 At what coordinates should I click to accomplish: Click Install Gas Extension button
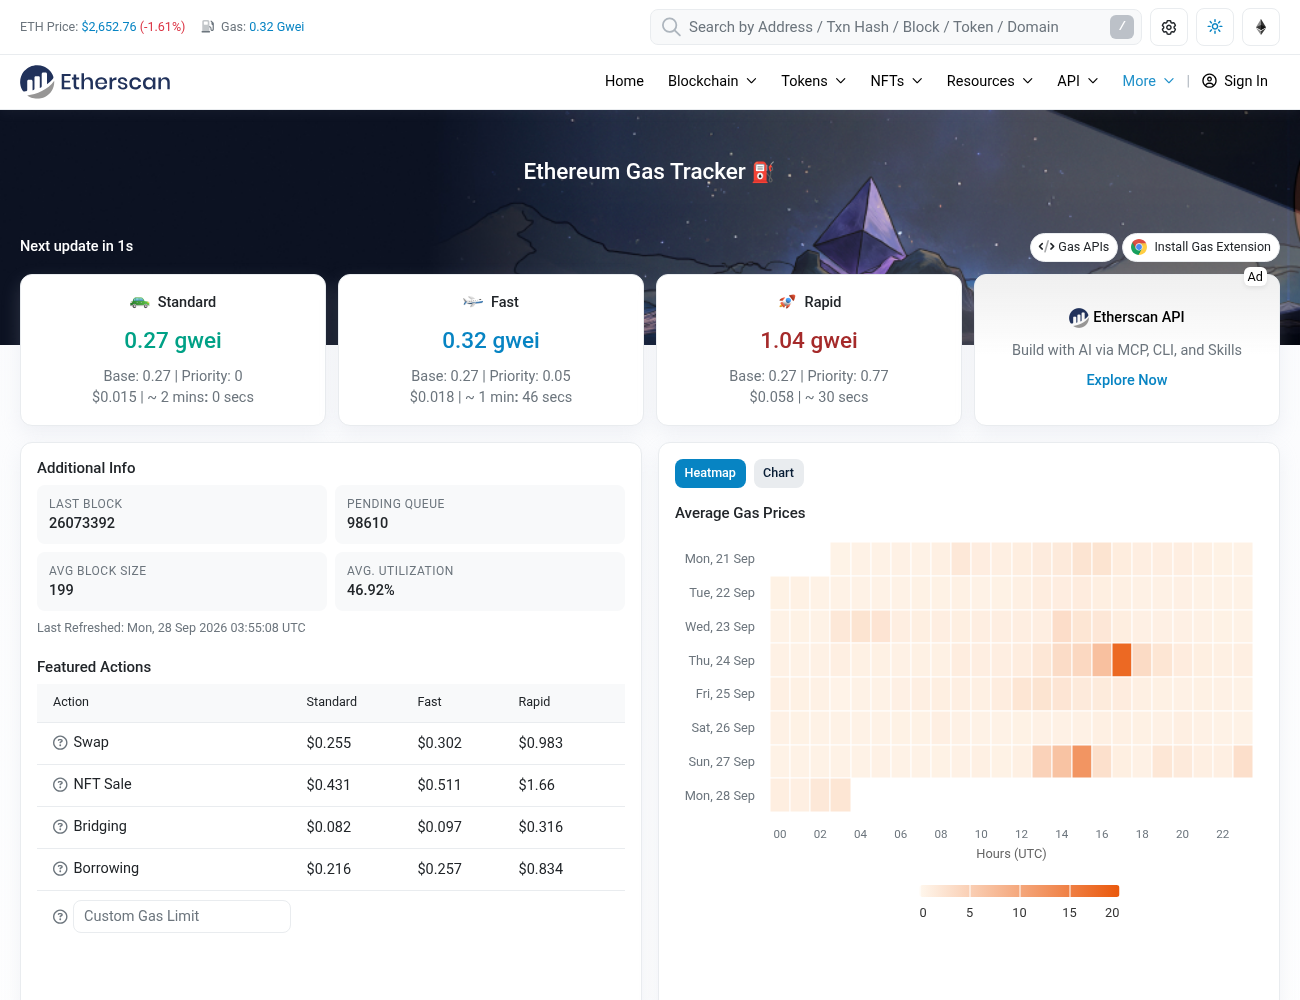click(x=1201, y=247)
